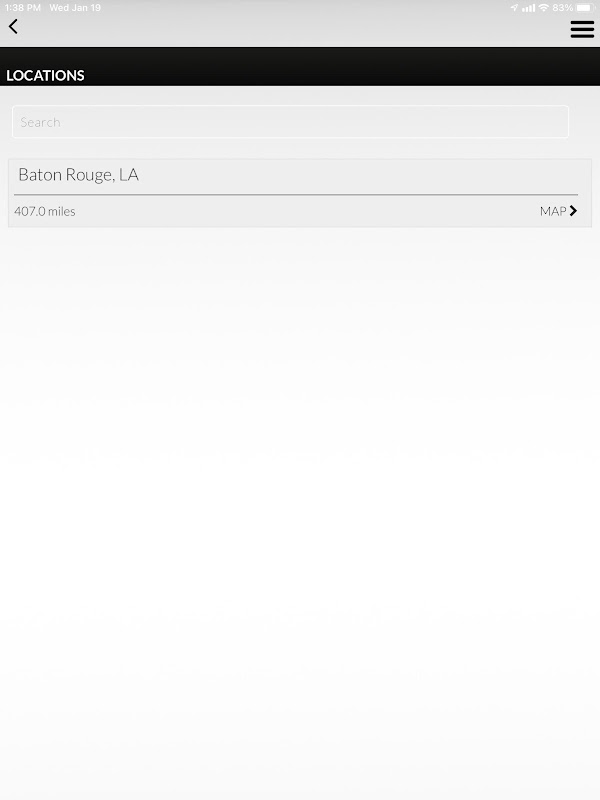
Task: Click the divider line under Baton Rouge
Action: (296, 194)
